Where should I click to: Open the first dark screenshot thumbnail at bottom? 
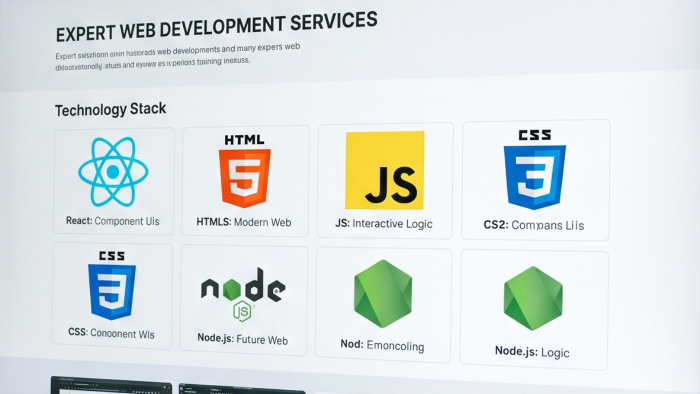(x=111, y=385)
